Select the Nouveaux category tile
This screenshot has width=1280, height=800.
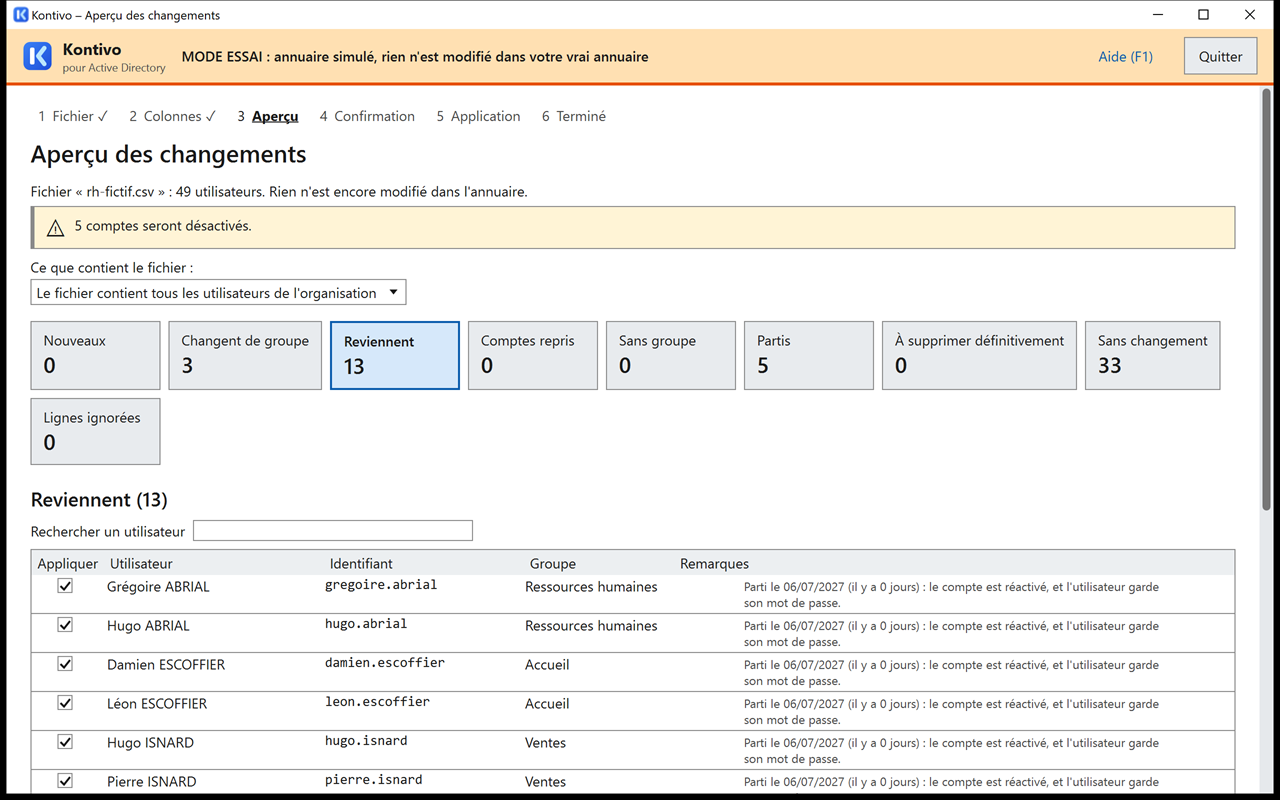click(95, 355)
